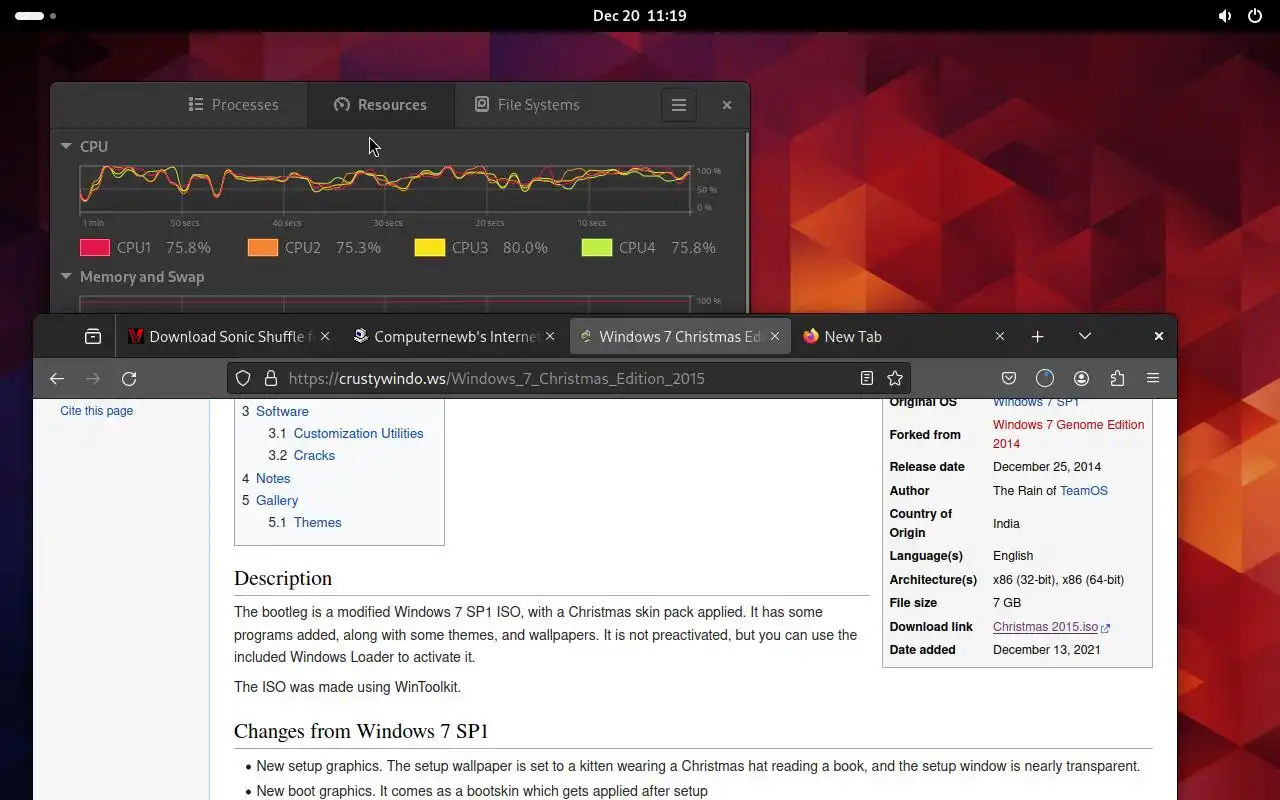The width and height of the screenshot is (1280, 800).
Task: Go back to the previous page
Action: (x=57, y=378)
